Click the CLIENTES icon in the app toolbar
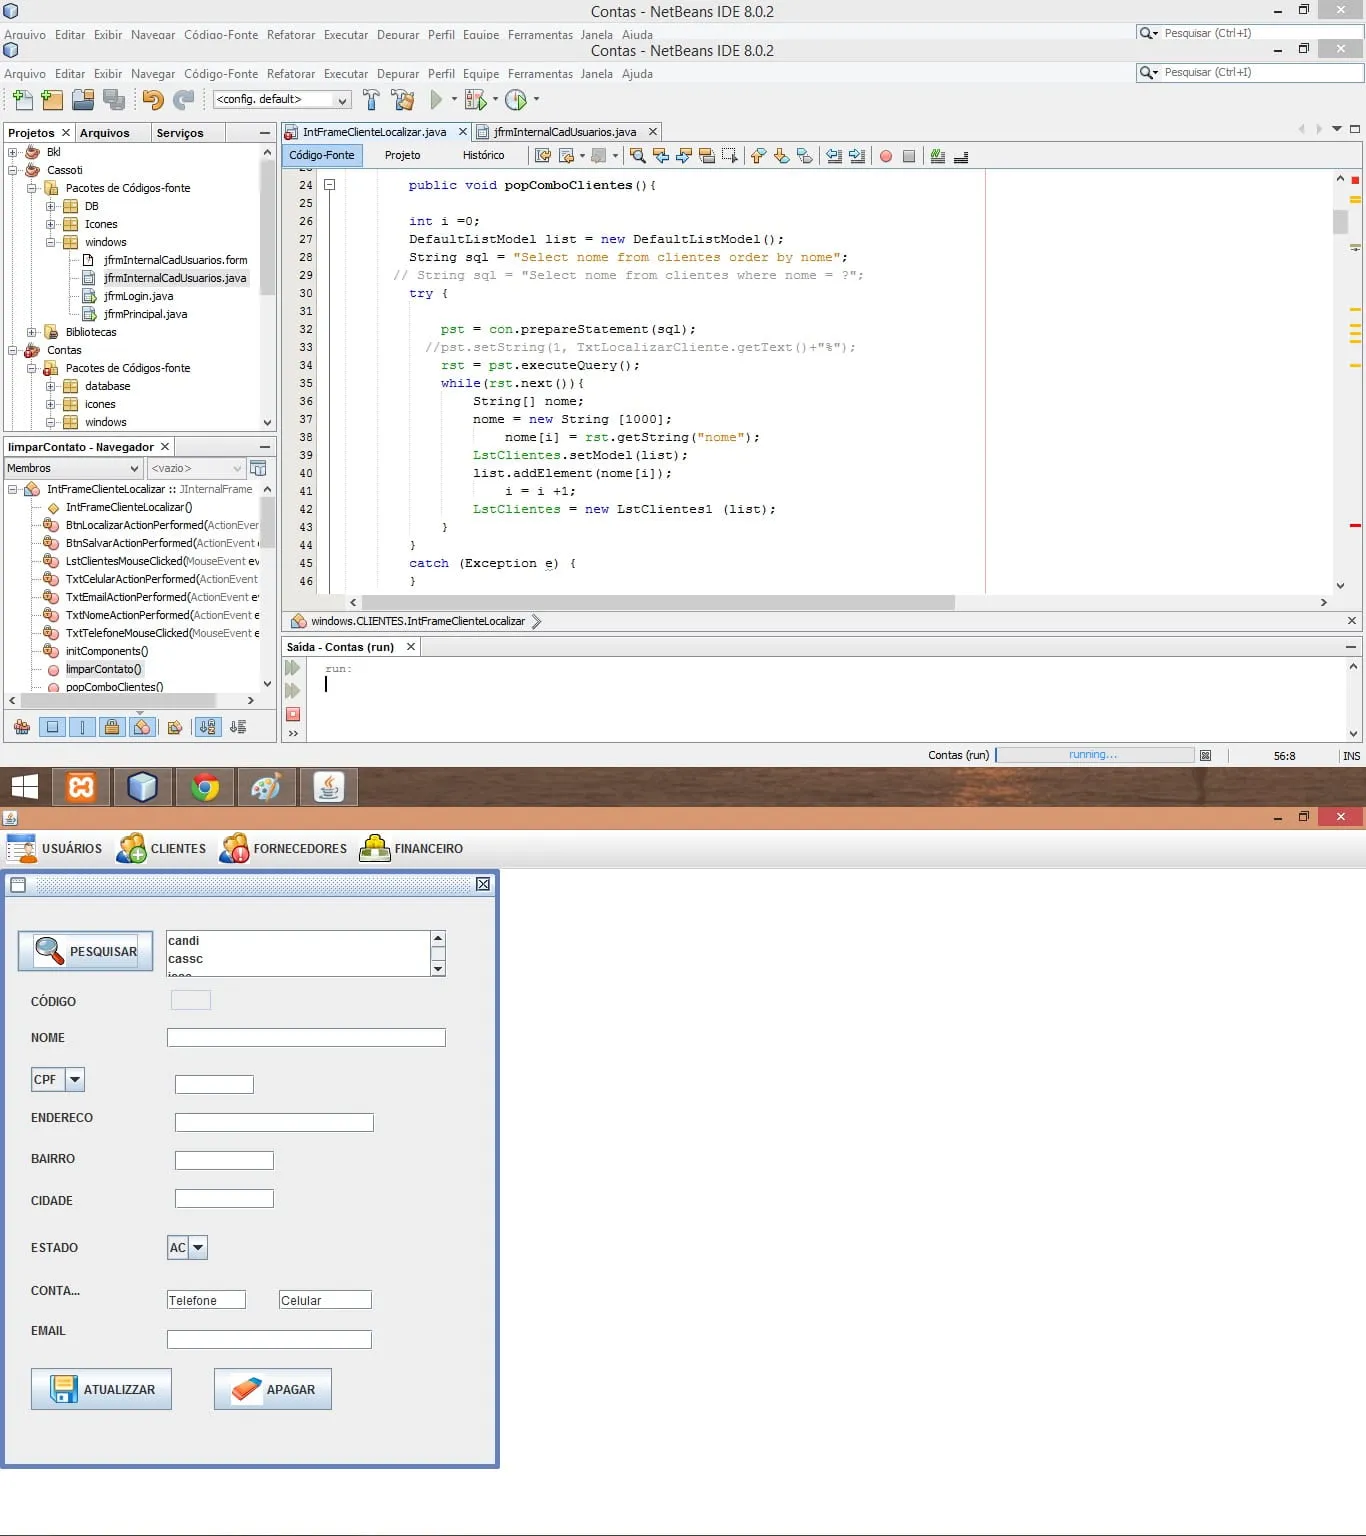The width and height of the screenshot is (1366, 1536). (132, 848)
